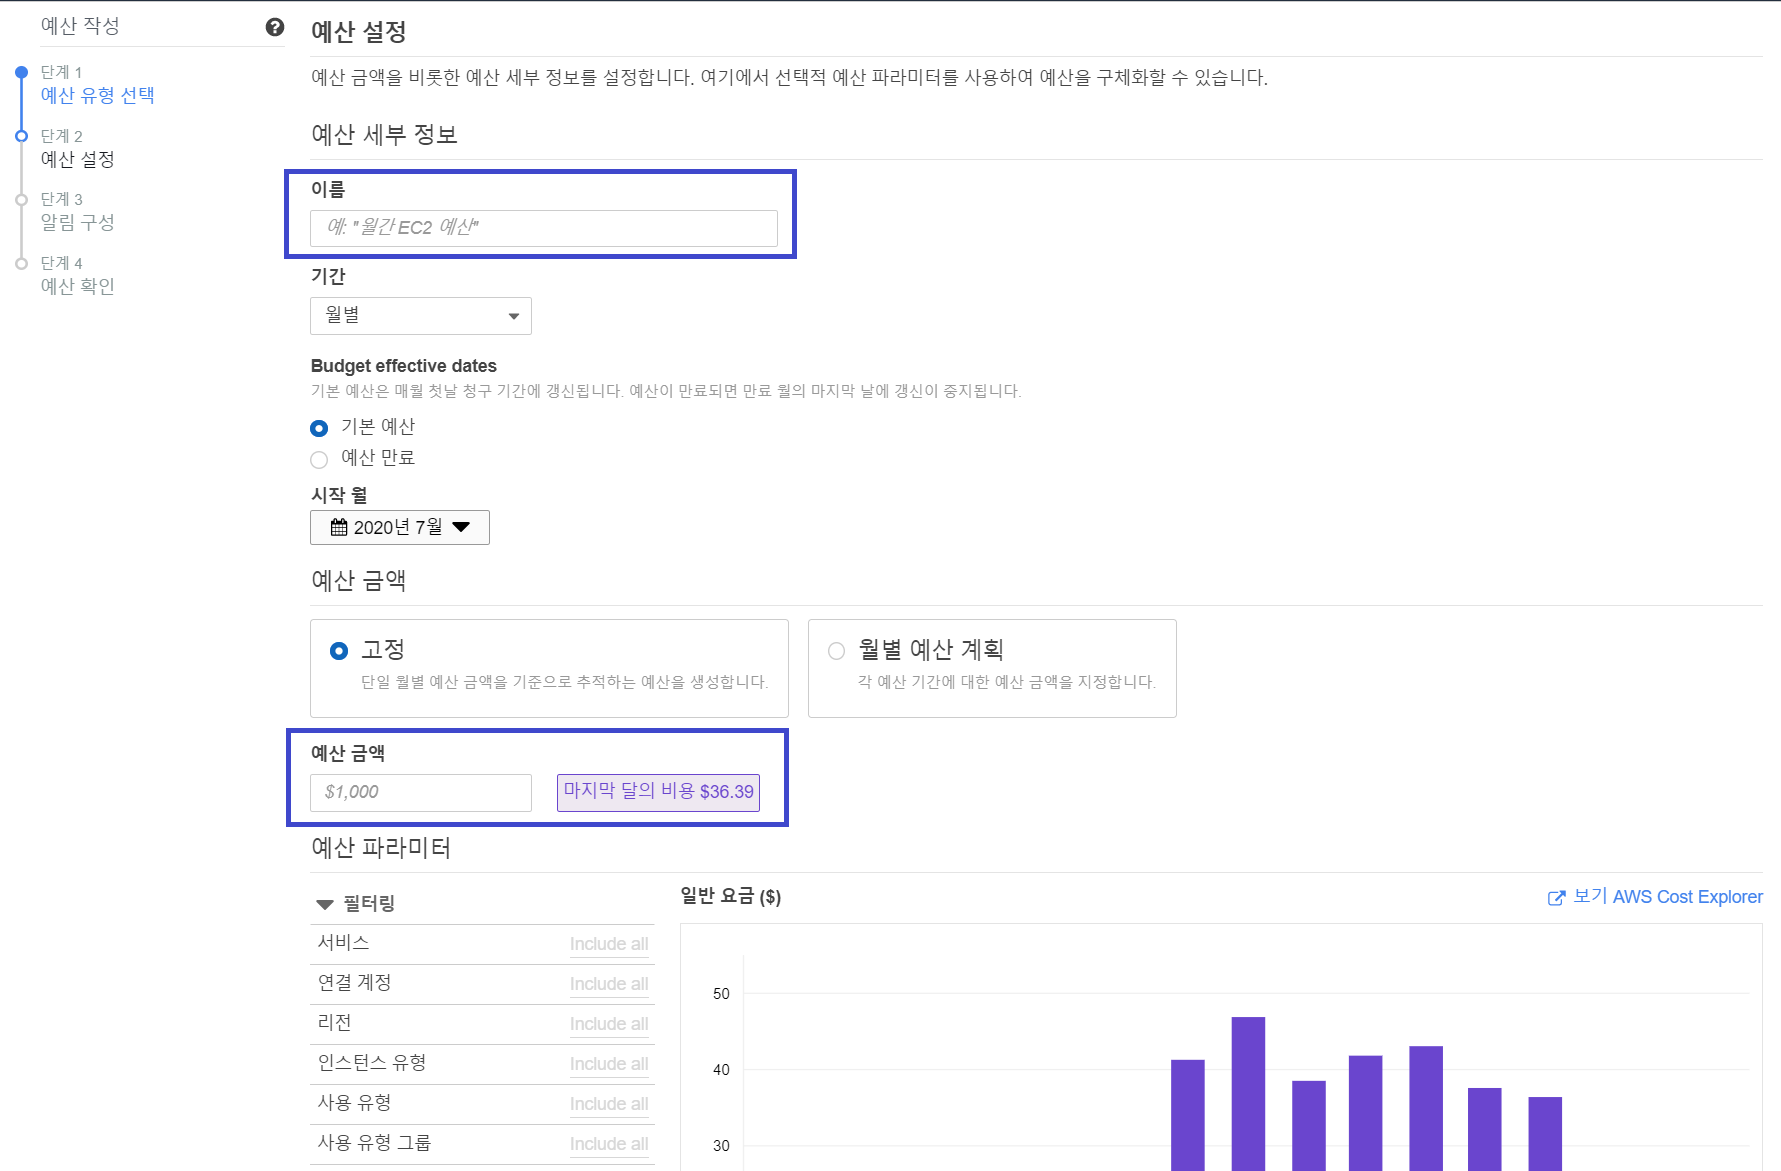Click the Budget effective dates heading
1781x1171 pixels.
click(x=403, y=366)
